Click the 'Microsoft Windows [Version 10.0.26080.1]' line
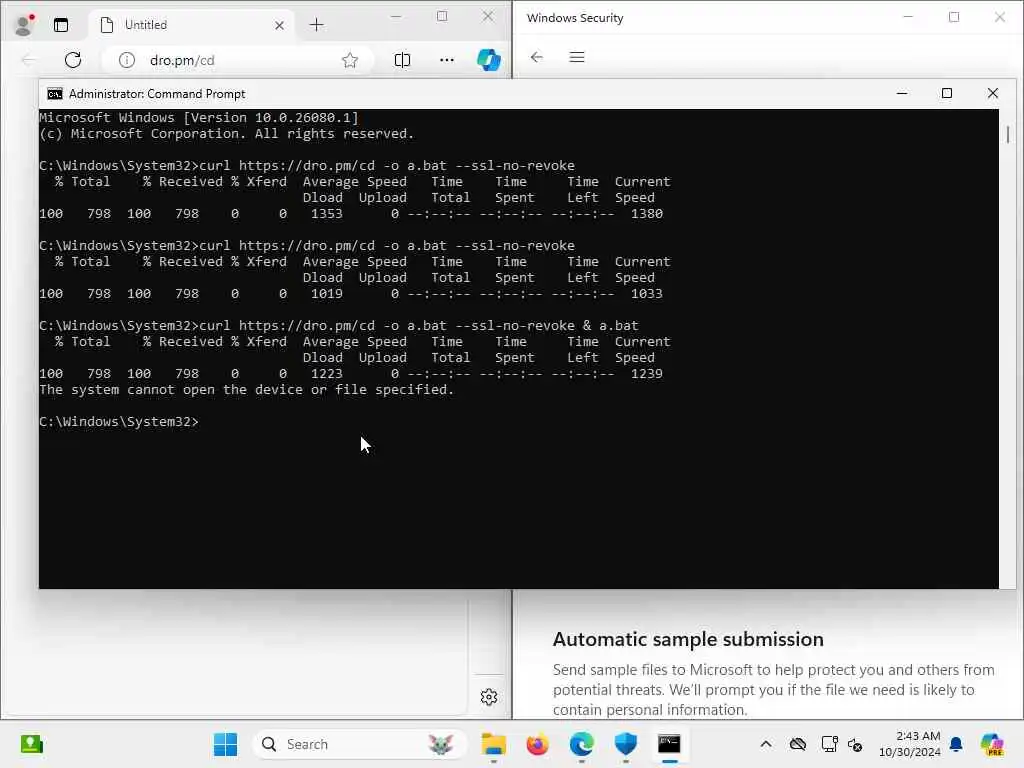The height and width of the screenshot is (768, 1024). tap(199, 118)
